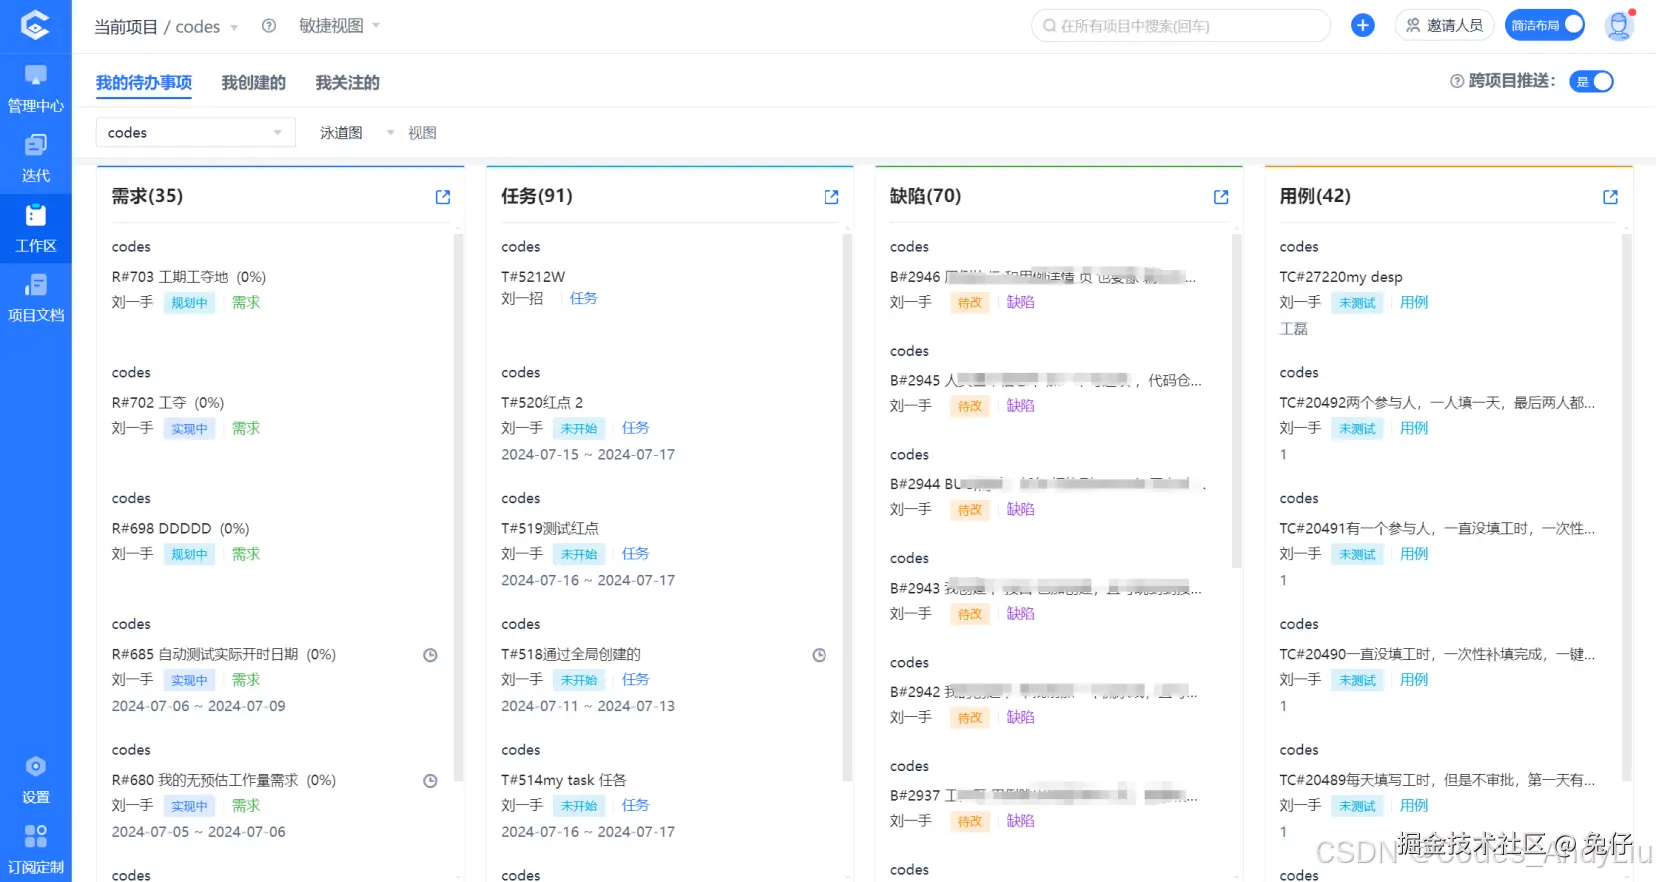Open the 敏捷视图 dropdown
This screenshot has height=882, width=1657.
(339, 26)
